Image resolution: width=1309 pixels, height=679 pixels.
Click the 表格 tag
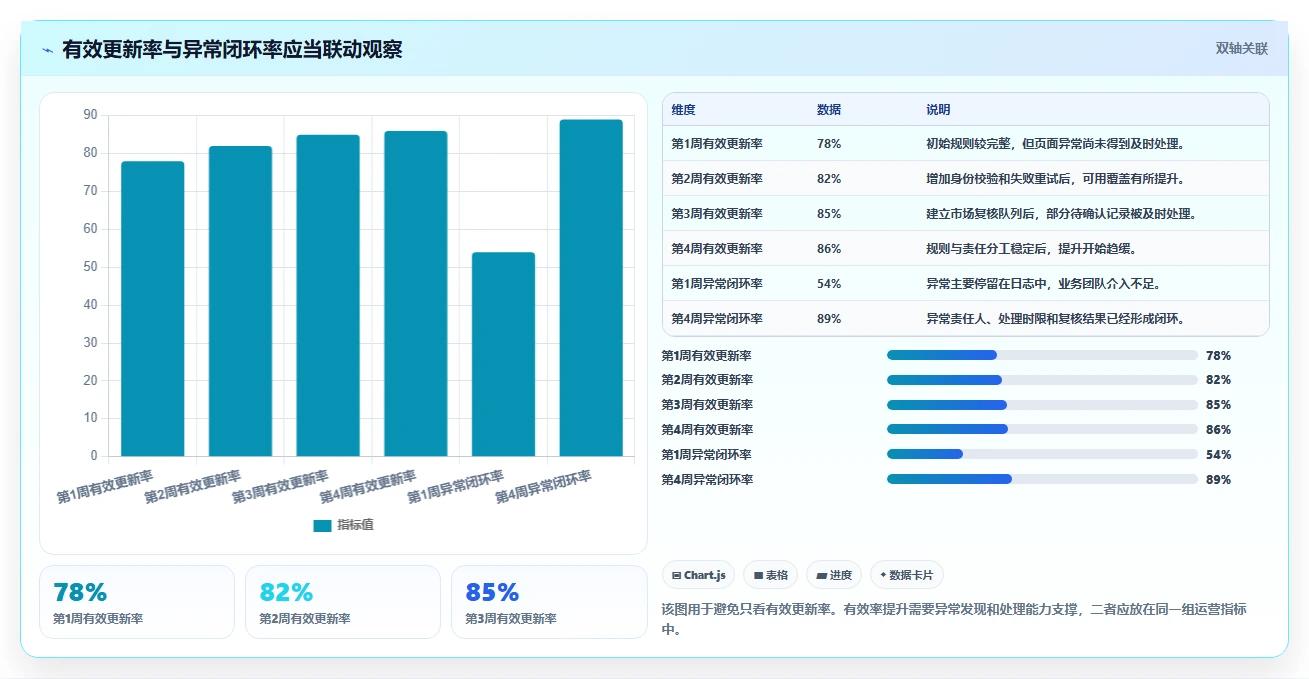point(770,575)
